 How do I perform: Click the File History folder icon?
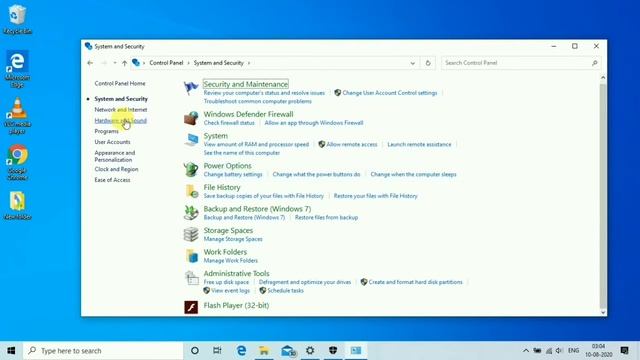(x=191, y=191)
